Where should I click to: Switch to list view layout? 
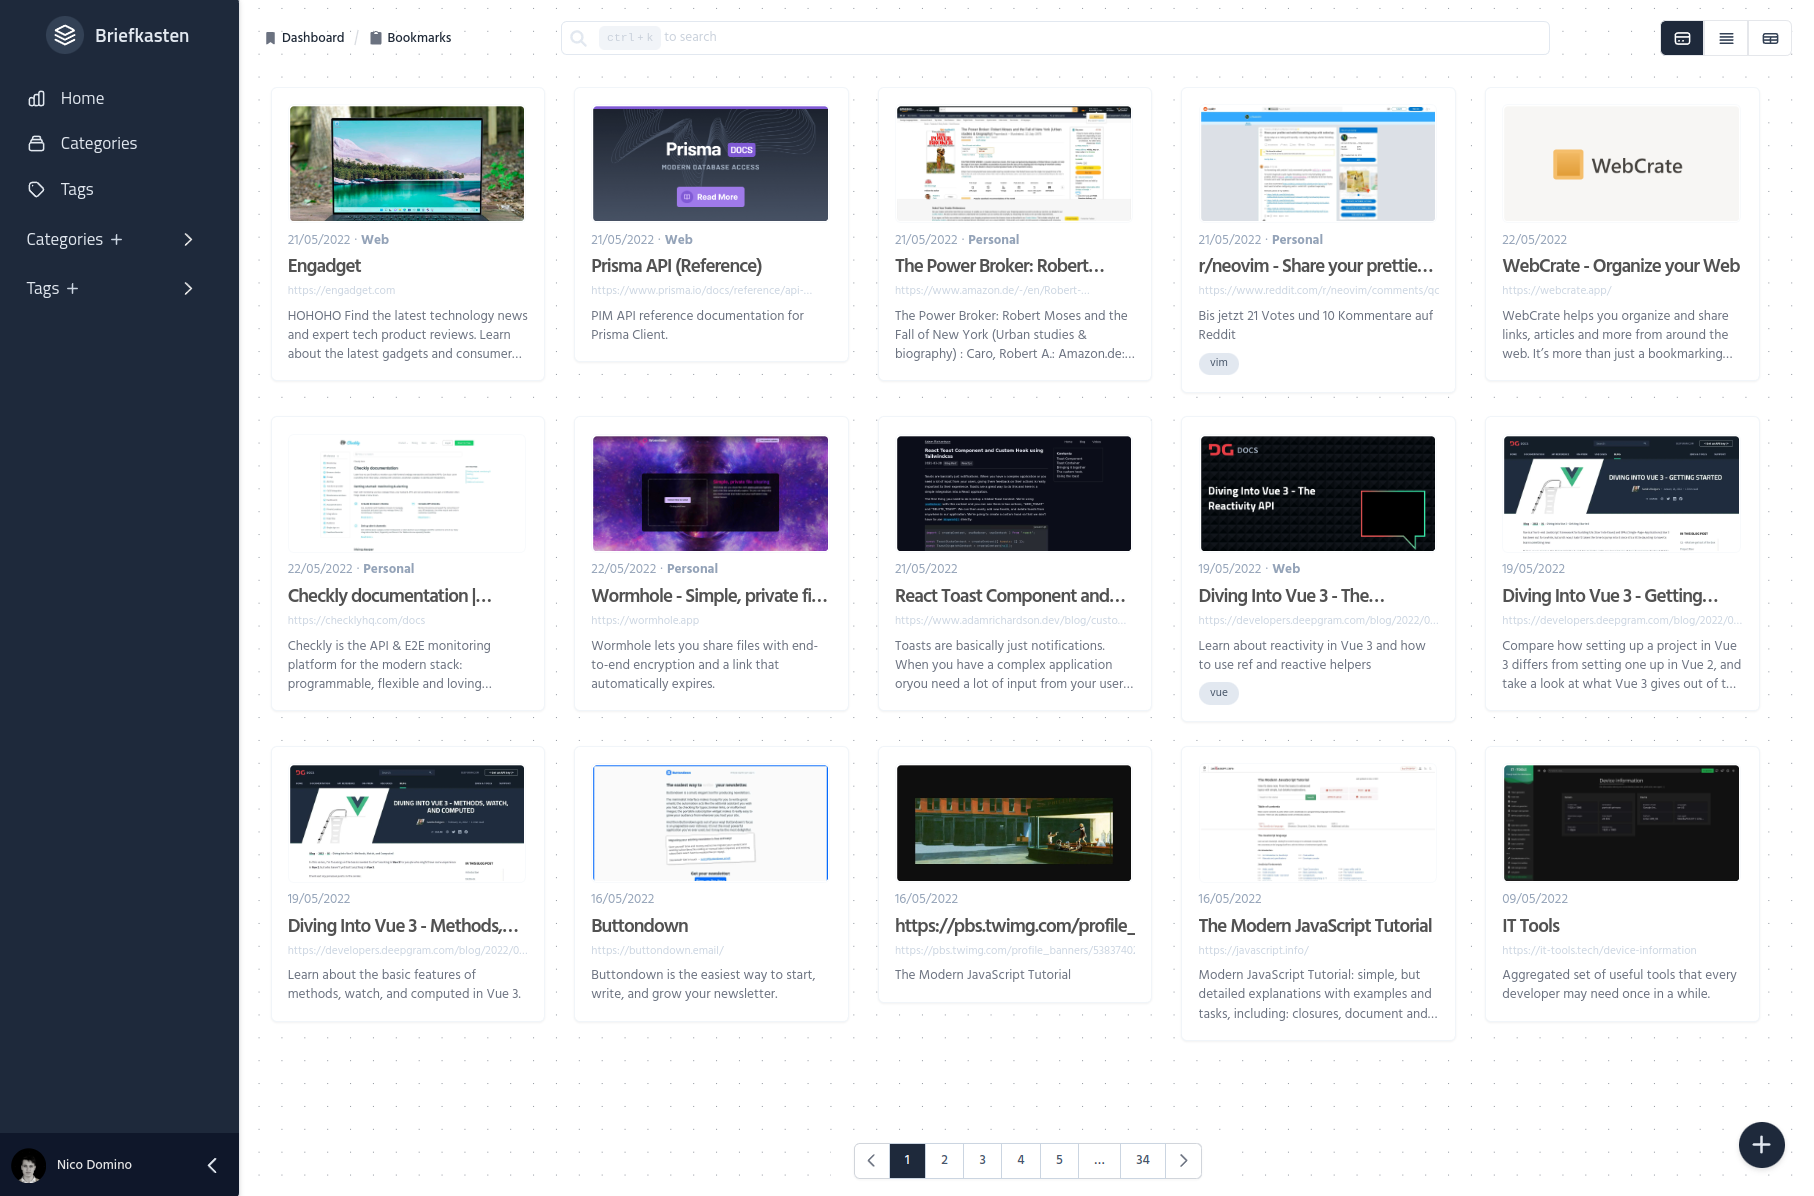[x=1726, y=38]
